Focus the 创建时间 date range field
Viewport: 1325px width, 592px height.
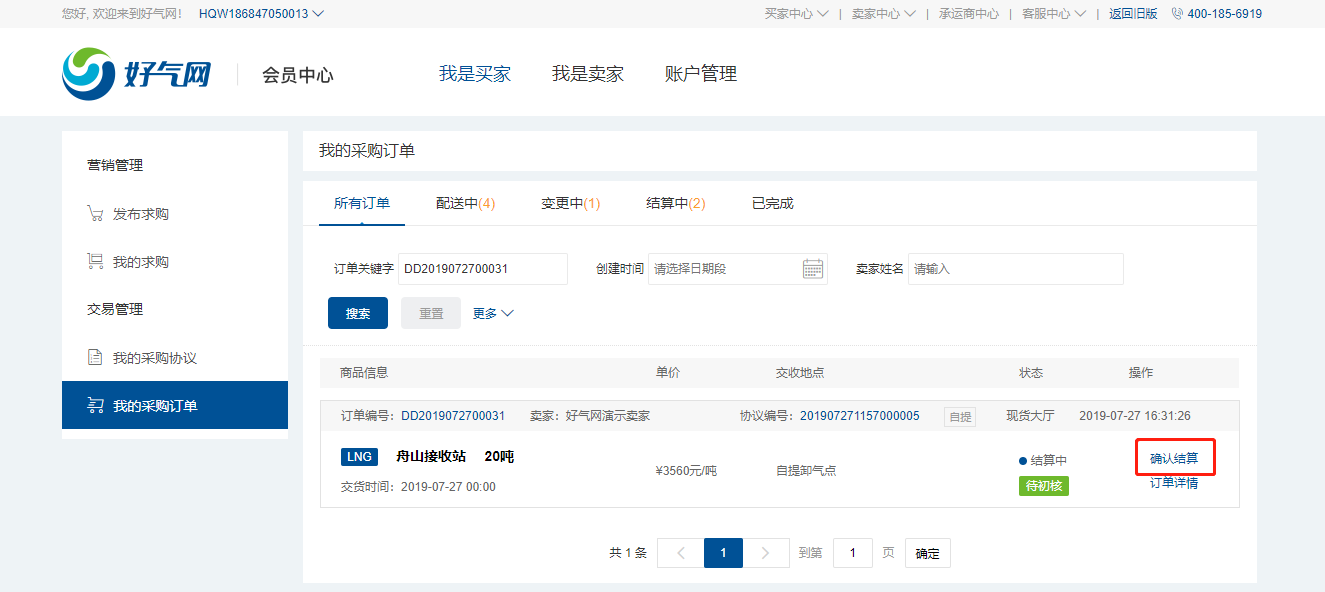click(x=738, y=269)
